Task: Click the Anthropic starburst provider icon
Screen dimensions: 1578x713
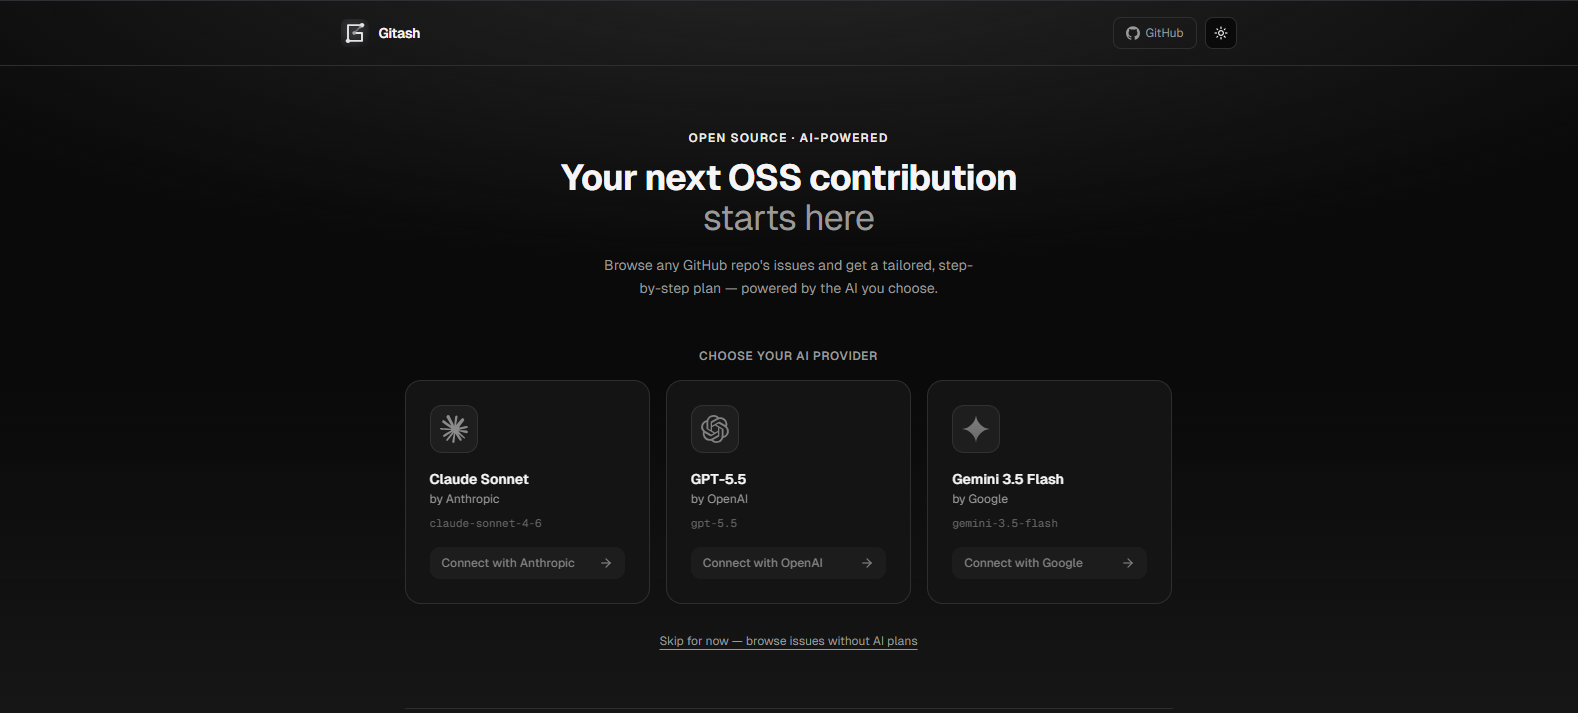Action: coord(454,429)
